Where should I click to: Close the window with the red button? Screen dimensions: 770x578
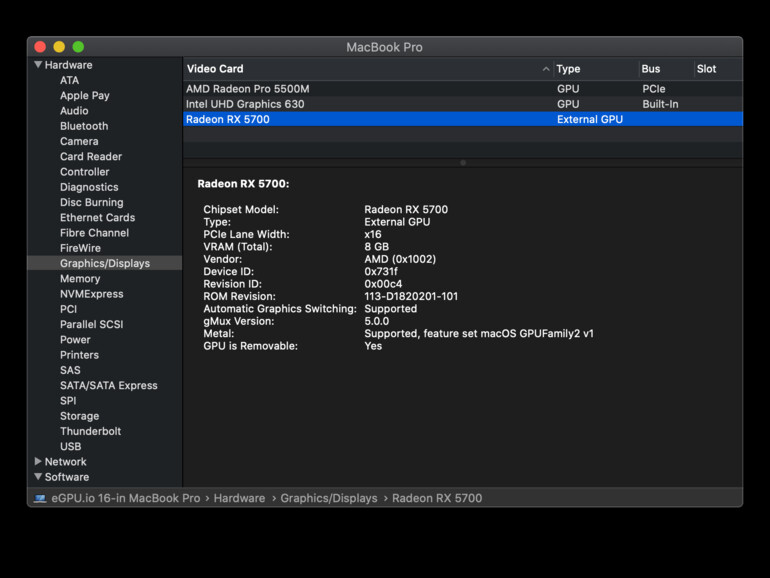(x=40, y=47)
